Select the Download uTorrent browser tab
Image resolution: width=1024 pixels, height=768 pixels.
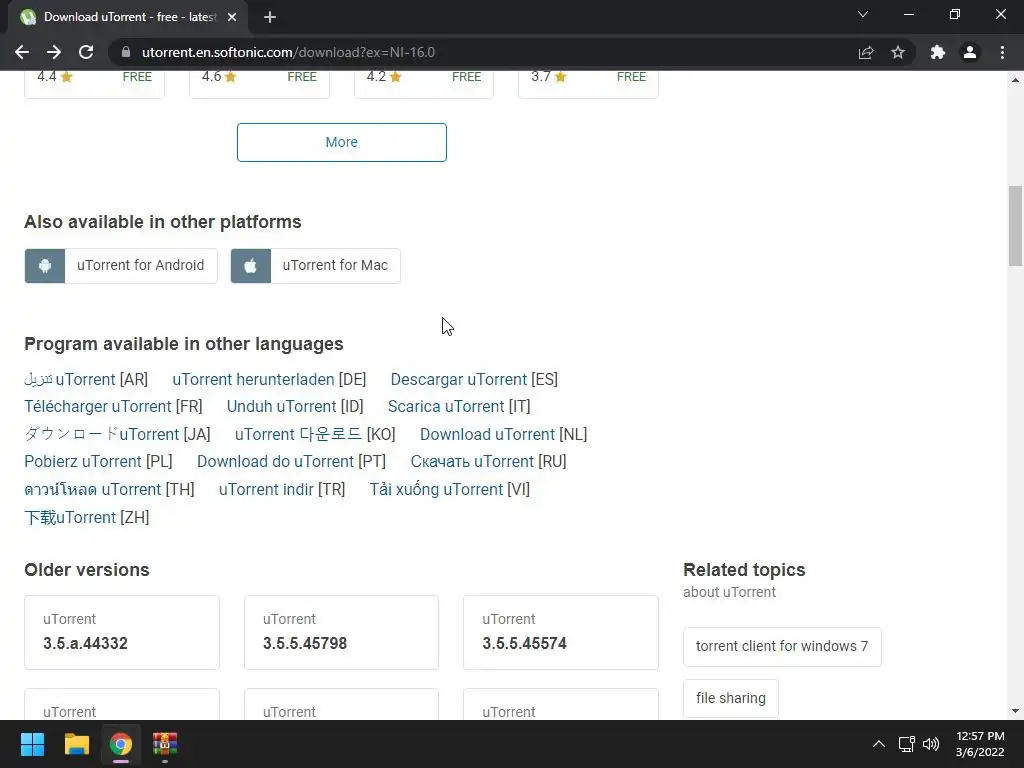129,17
